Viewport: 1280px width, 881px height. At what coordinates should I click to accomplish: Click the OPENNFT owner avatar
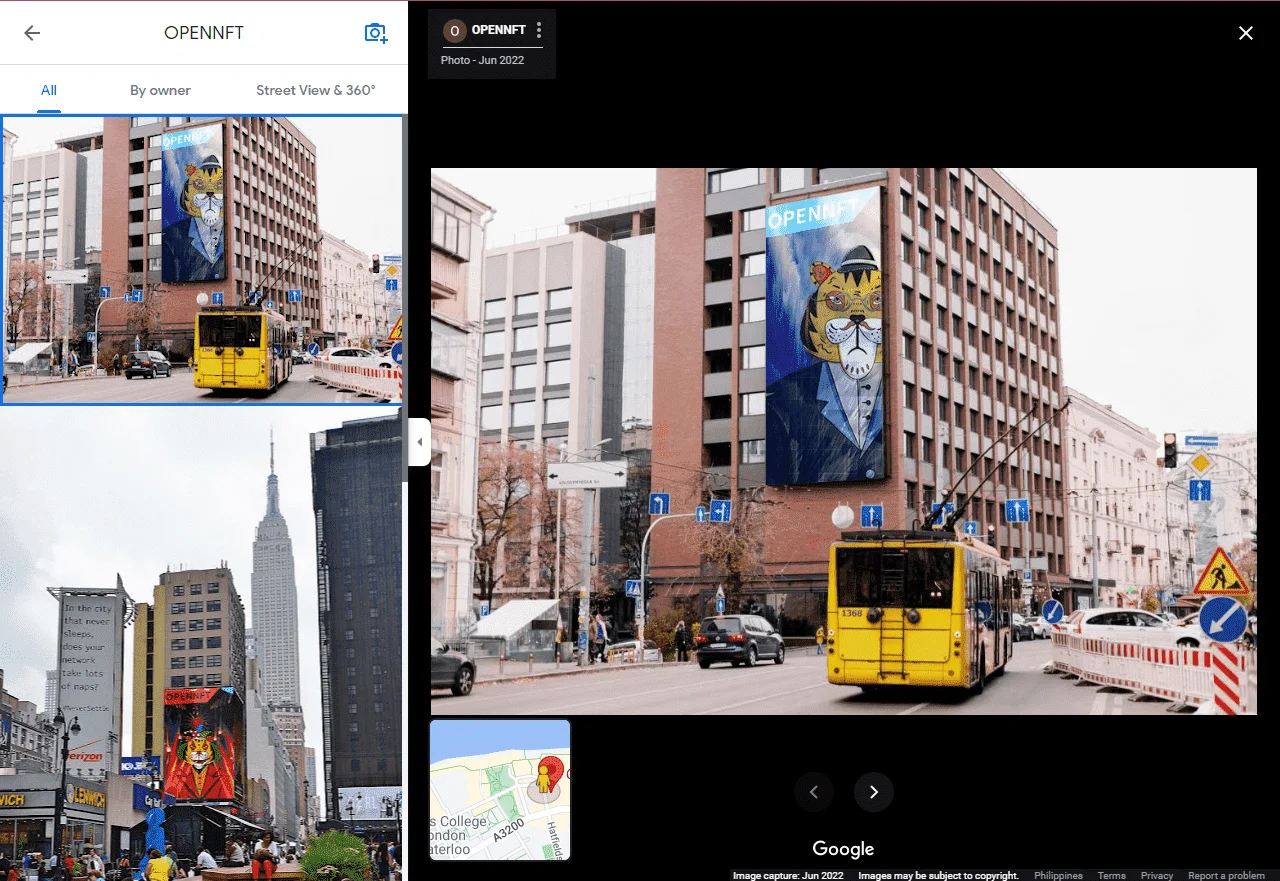click(454, 31)
